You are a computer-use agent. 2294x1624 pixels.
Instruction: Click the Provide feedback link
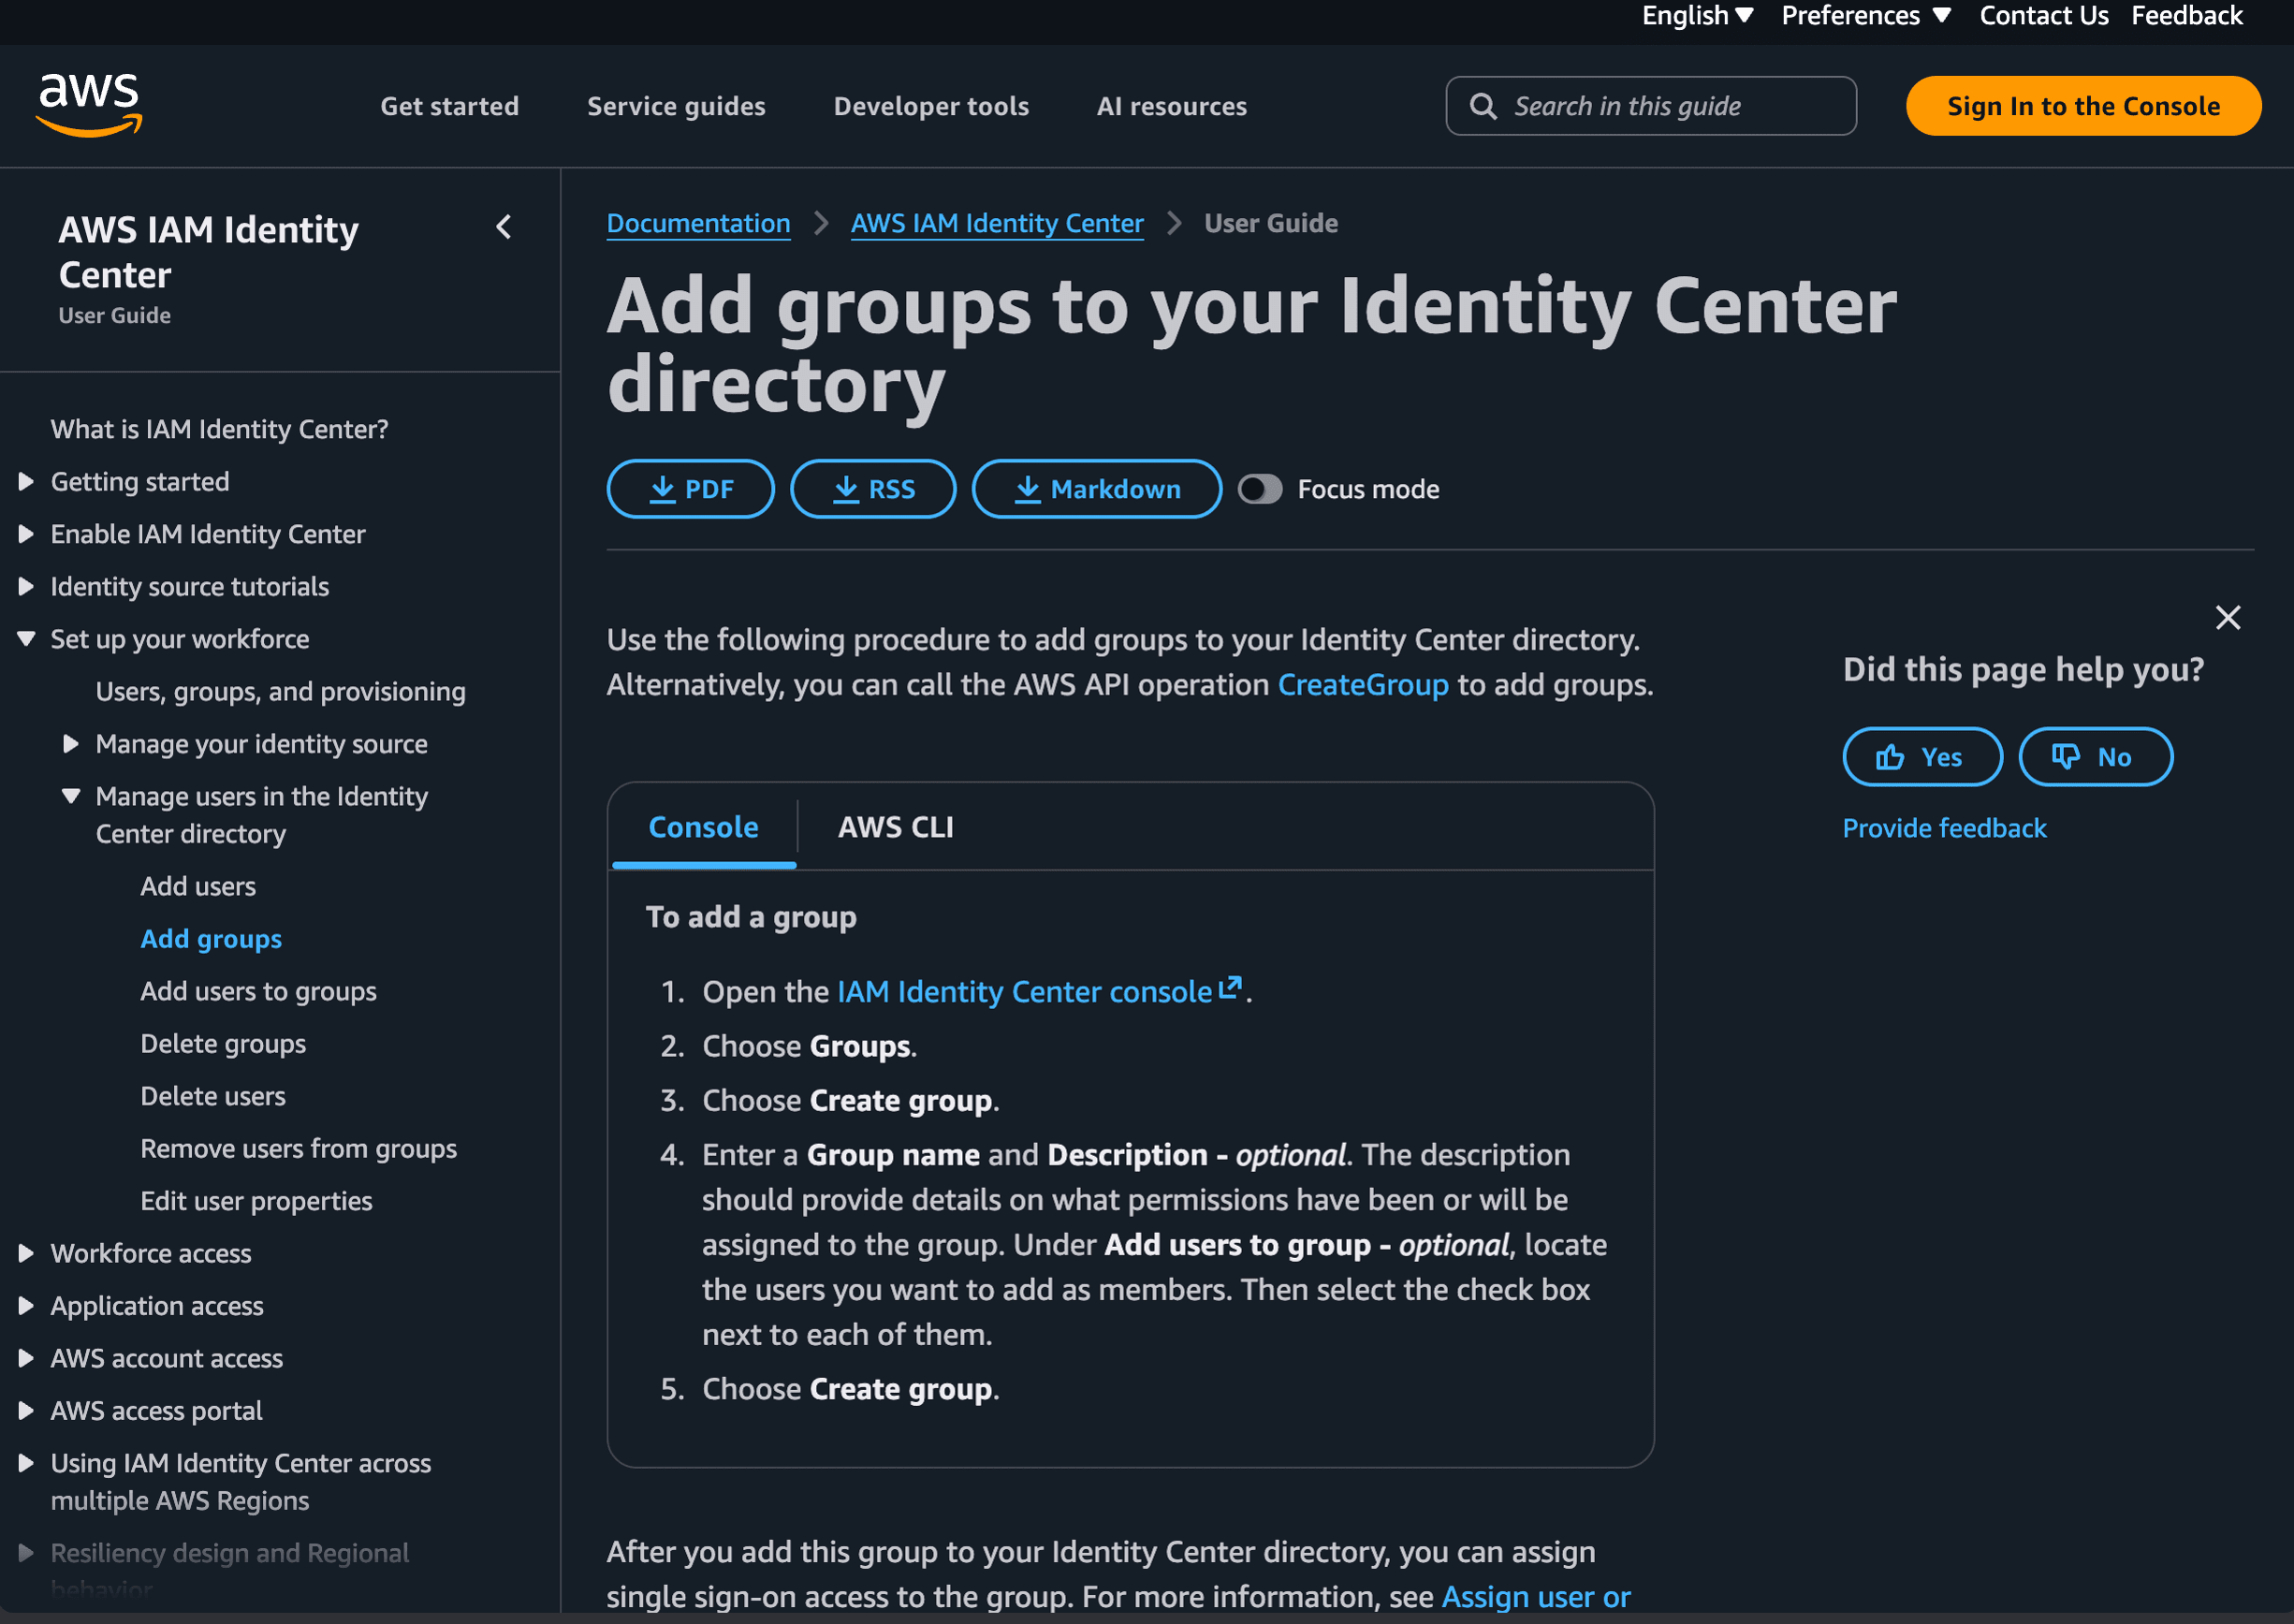1944,828
